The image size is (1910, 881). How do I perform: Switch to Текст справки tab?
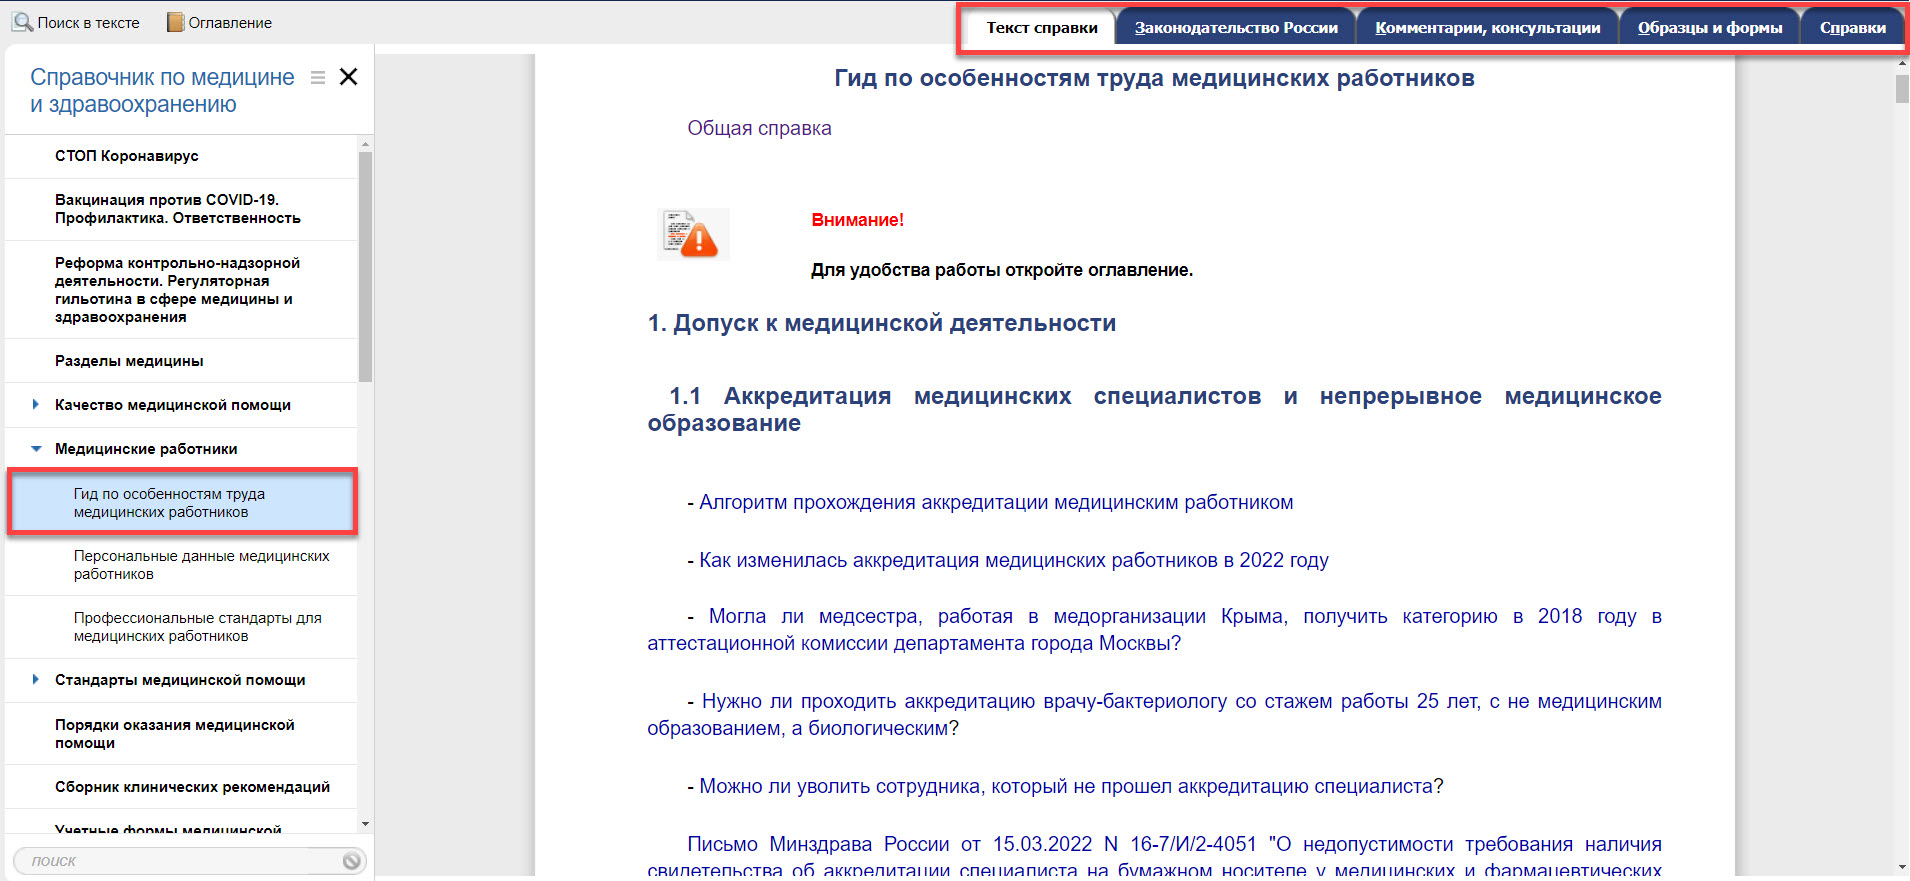pos(1041,28)
